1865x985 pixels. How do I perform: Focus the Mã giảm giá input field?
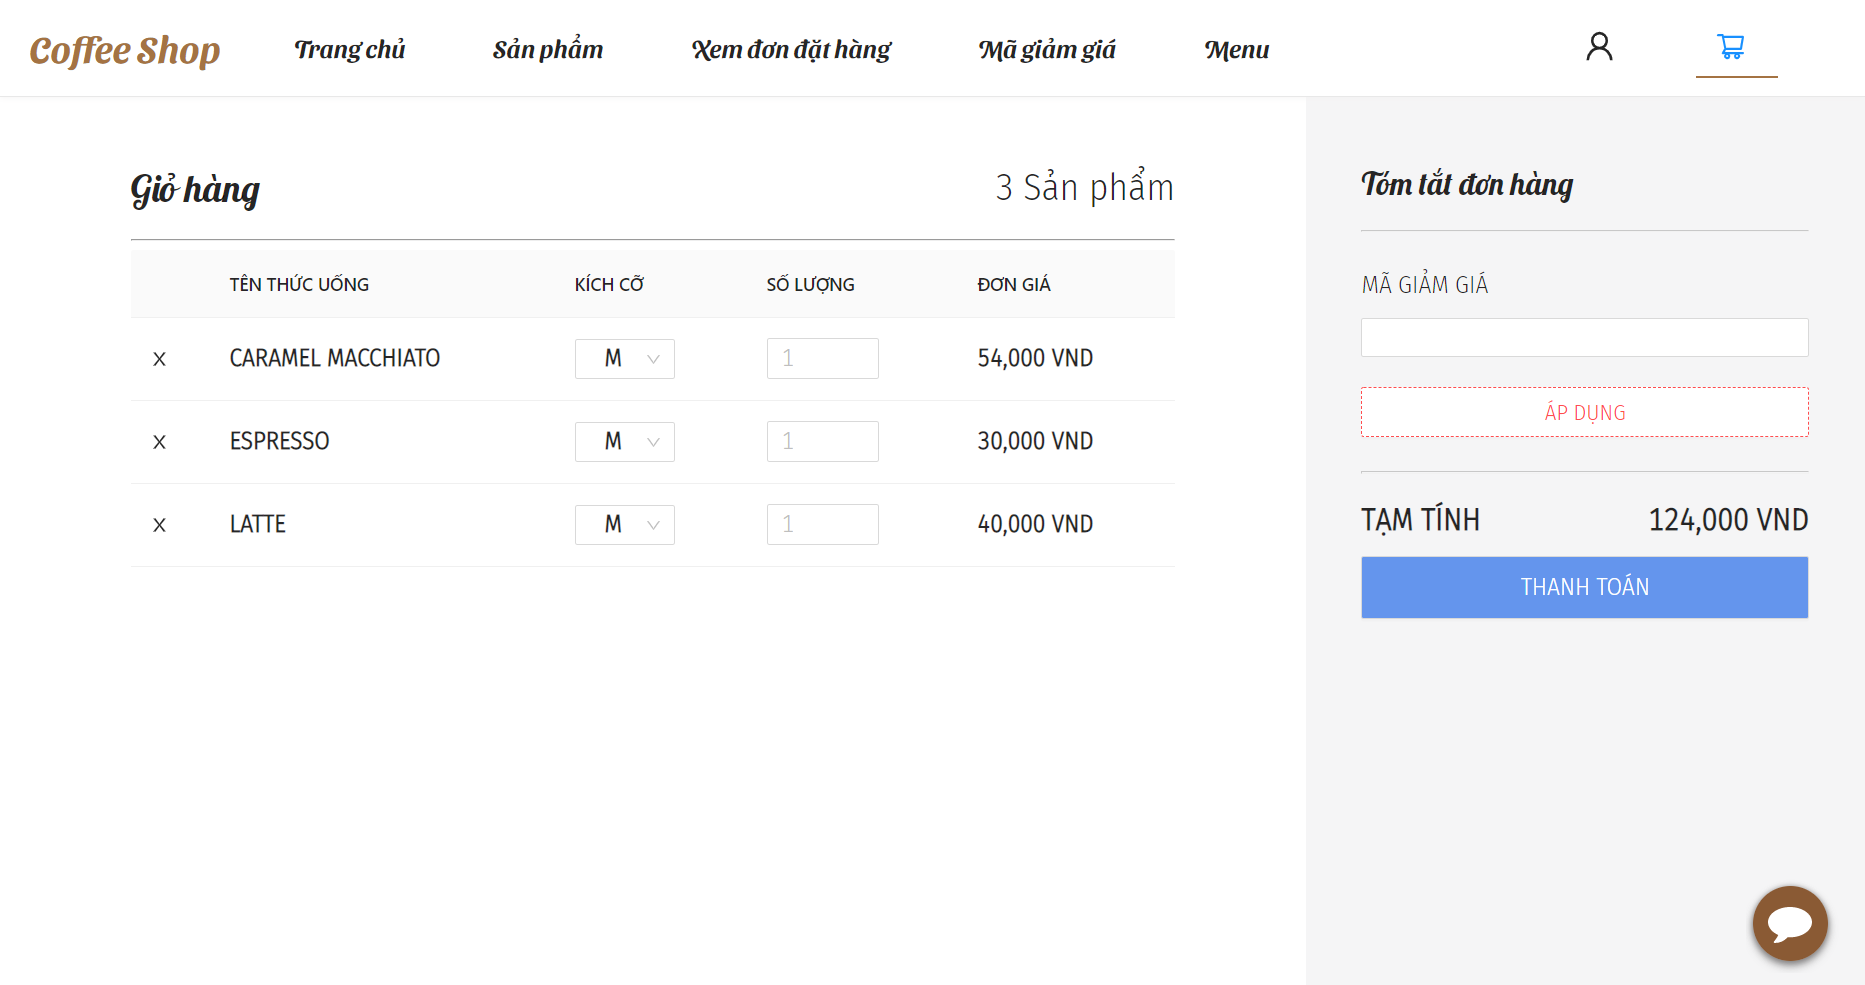1585,337
